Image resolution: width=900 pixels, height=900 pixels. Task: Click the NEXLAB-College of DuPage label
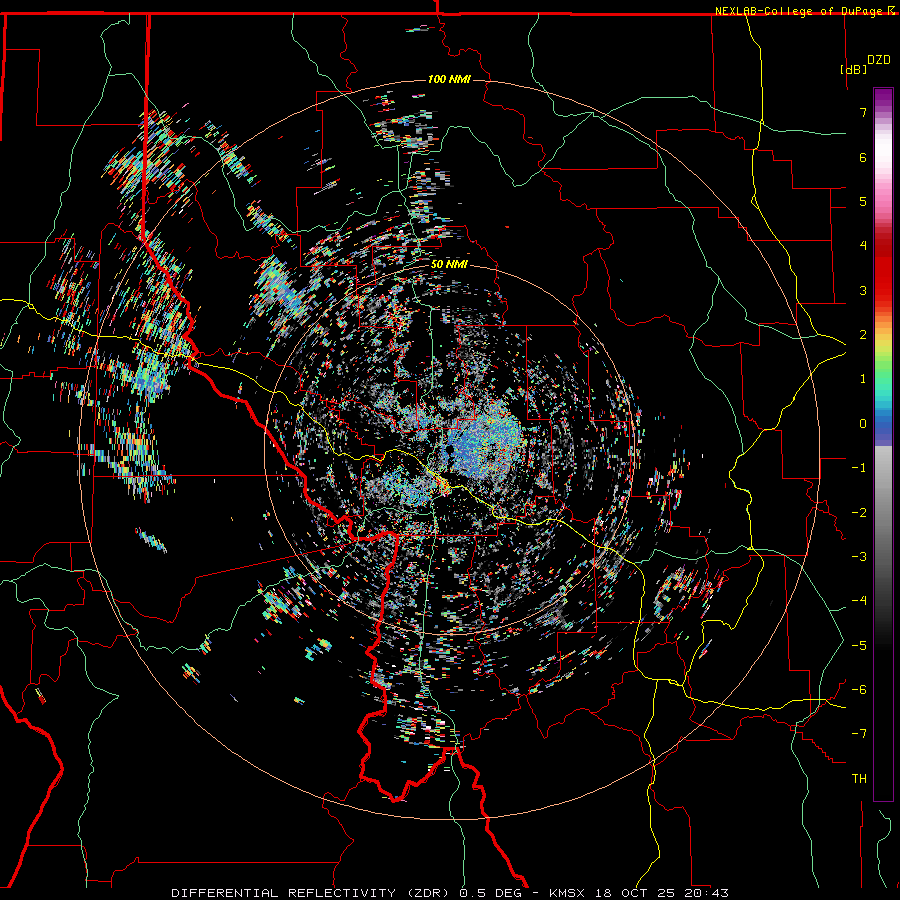coord(798,11)
